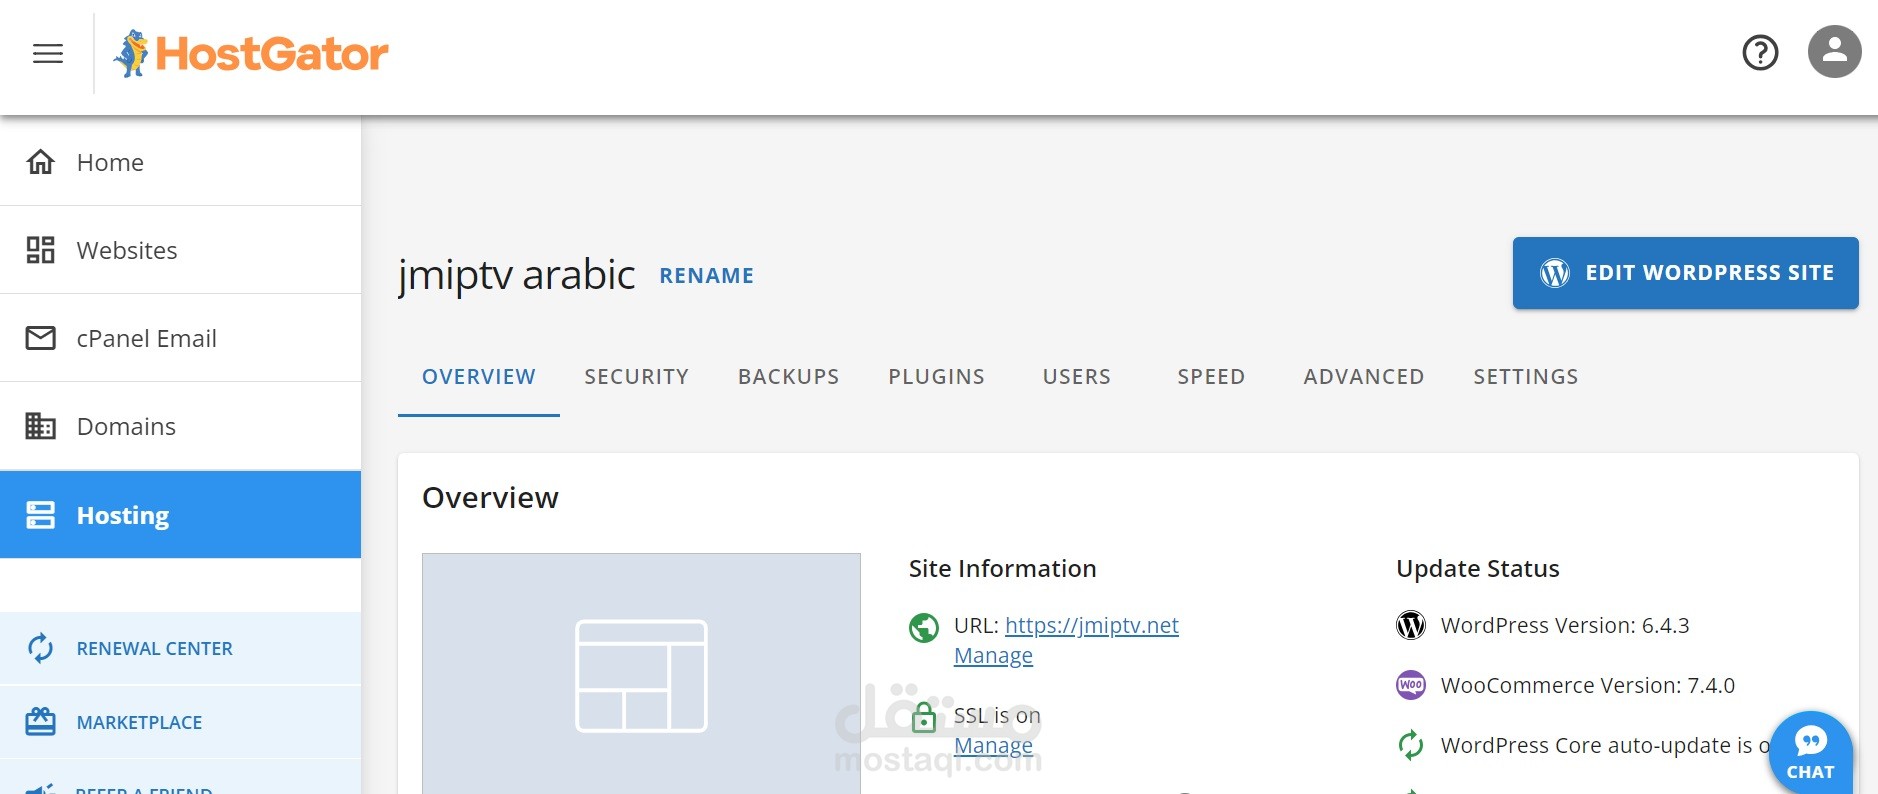The image size is (1878, 794).
Task: Click the green globe icon beside URL
Action: [x=923, y=627]
